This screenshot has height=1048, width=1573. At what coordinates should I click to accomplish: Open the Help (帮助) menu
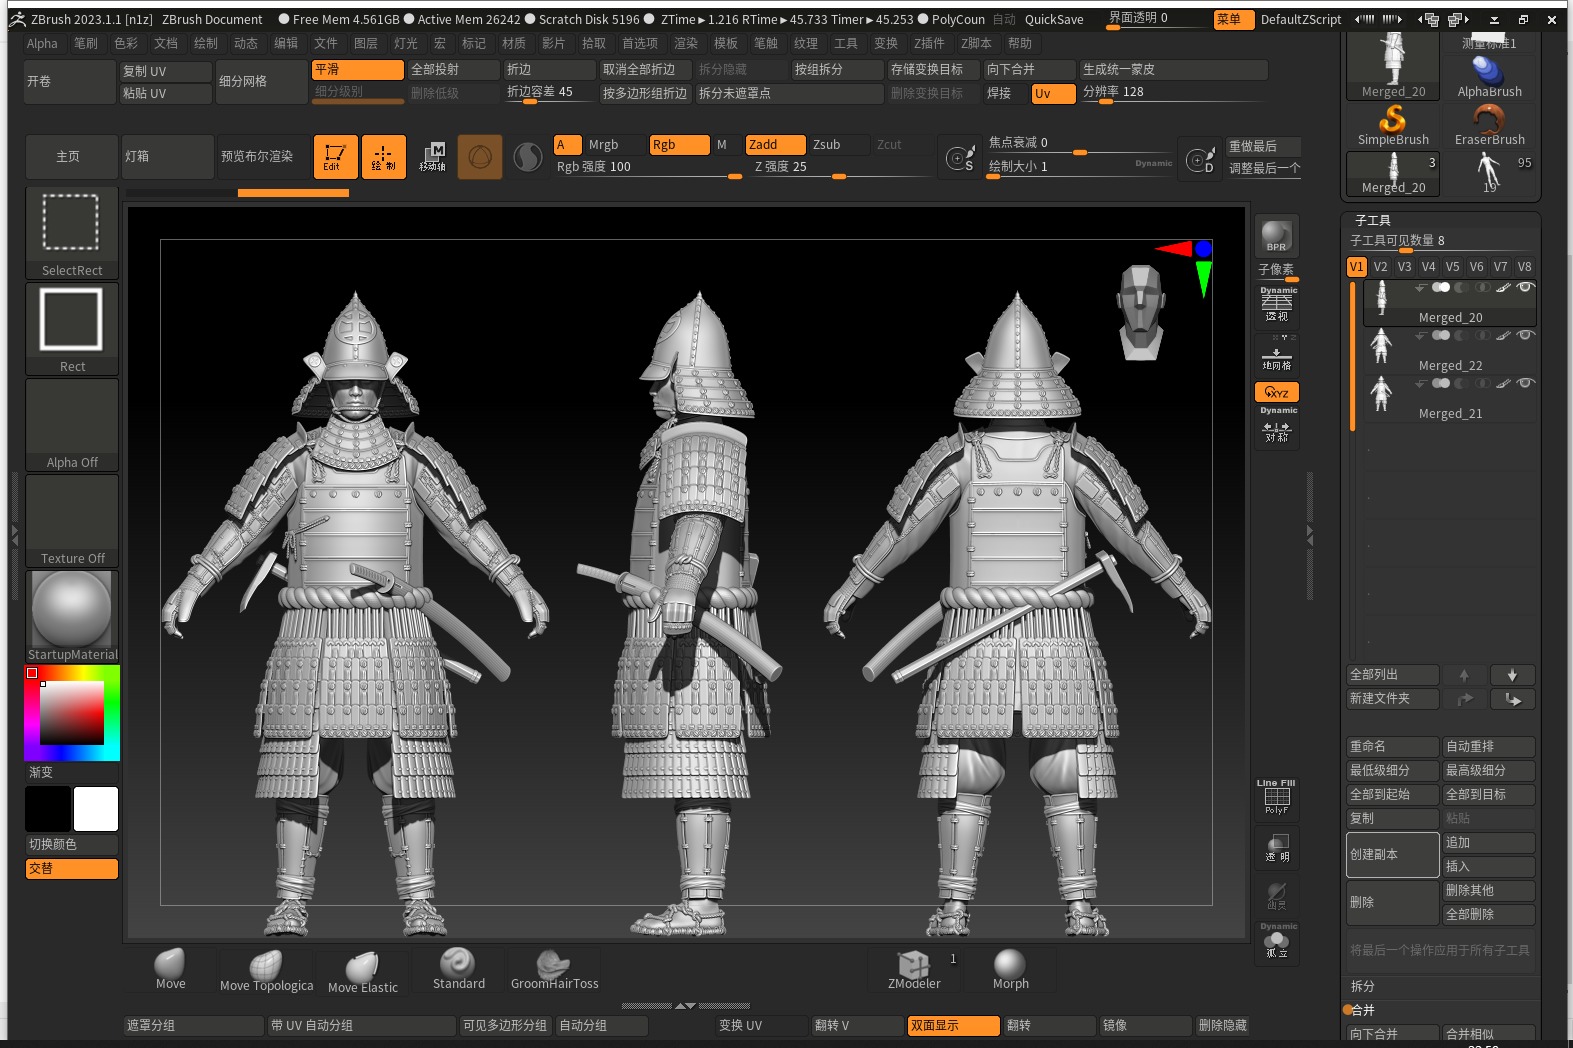(x=1020, y=43)
